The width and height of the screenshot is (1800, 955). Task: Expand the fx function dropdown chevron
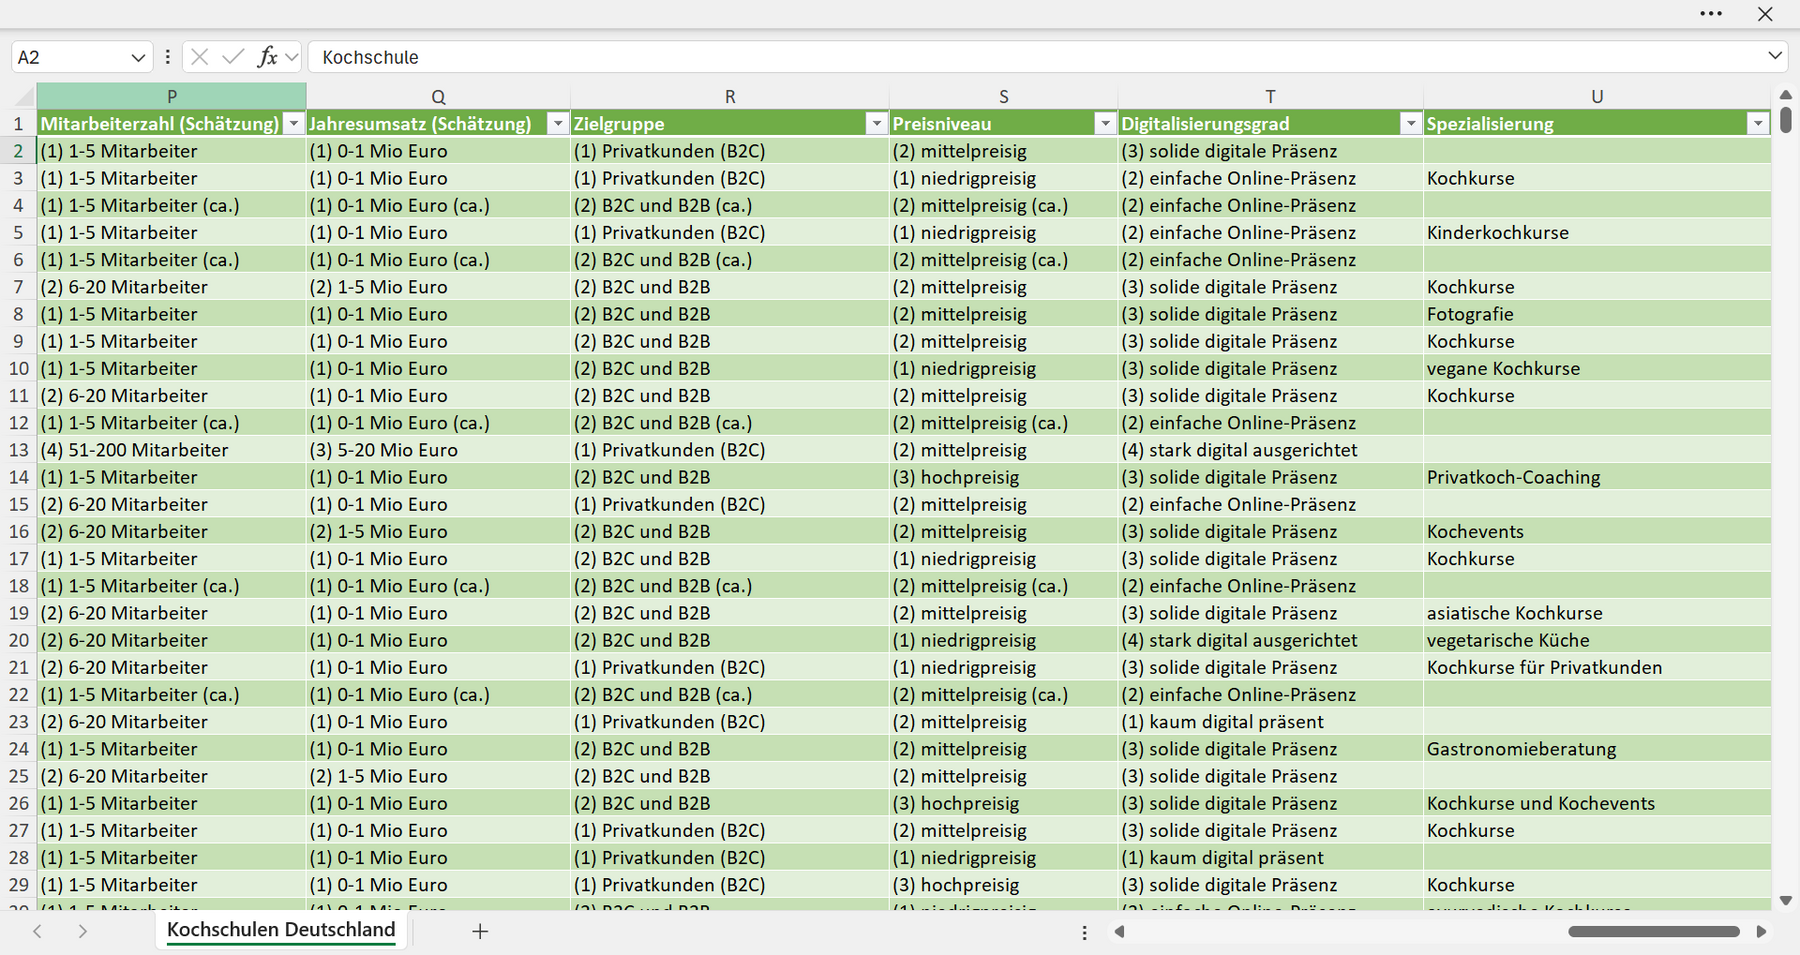pyautogui.click(x=291, y=58)
